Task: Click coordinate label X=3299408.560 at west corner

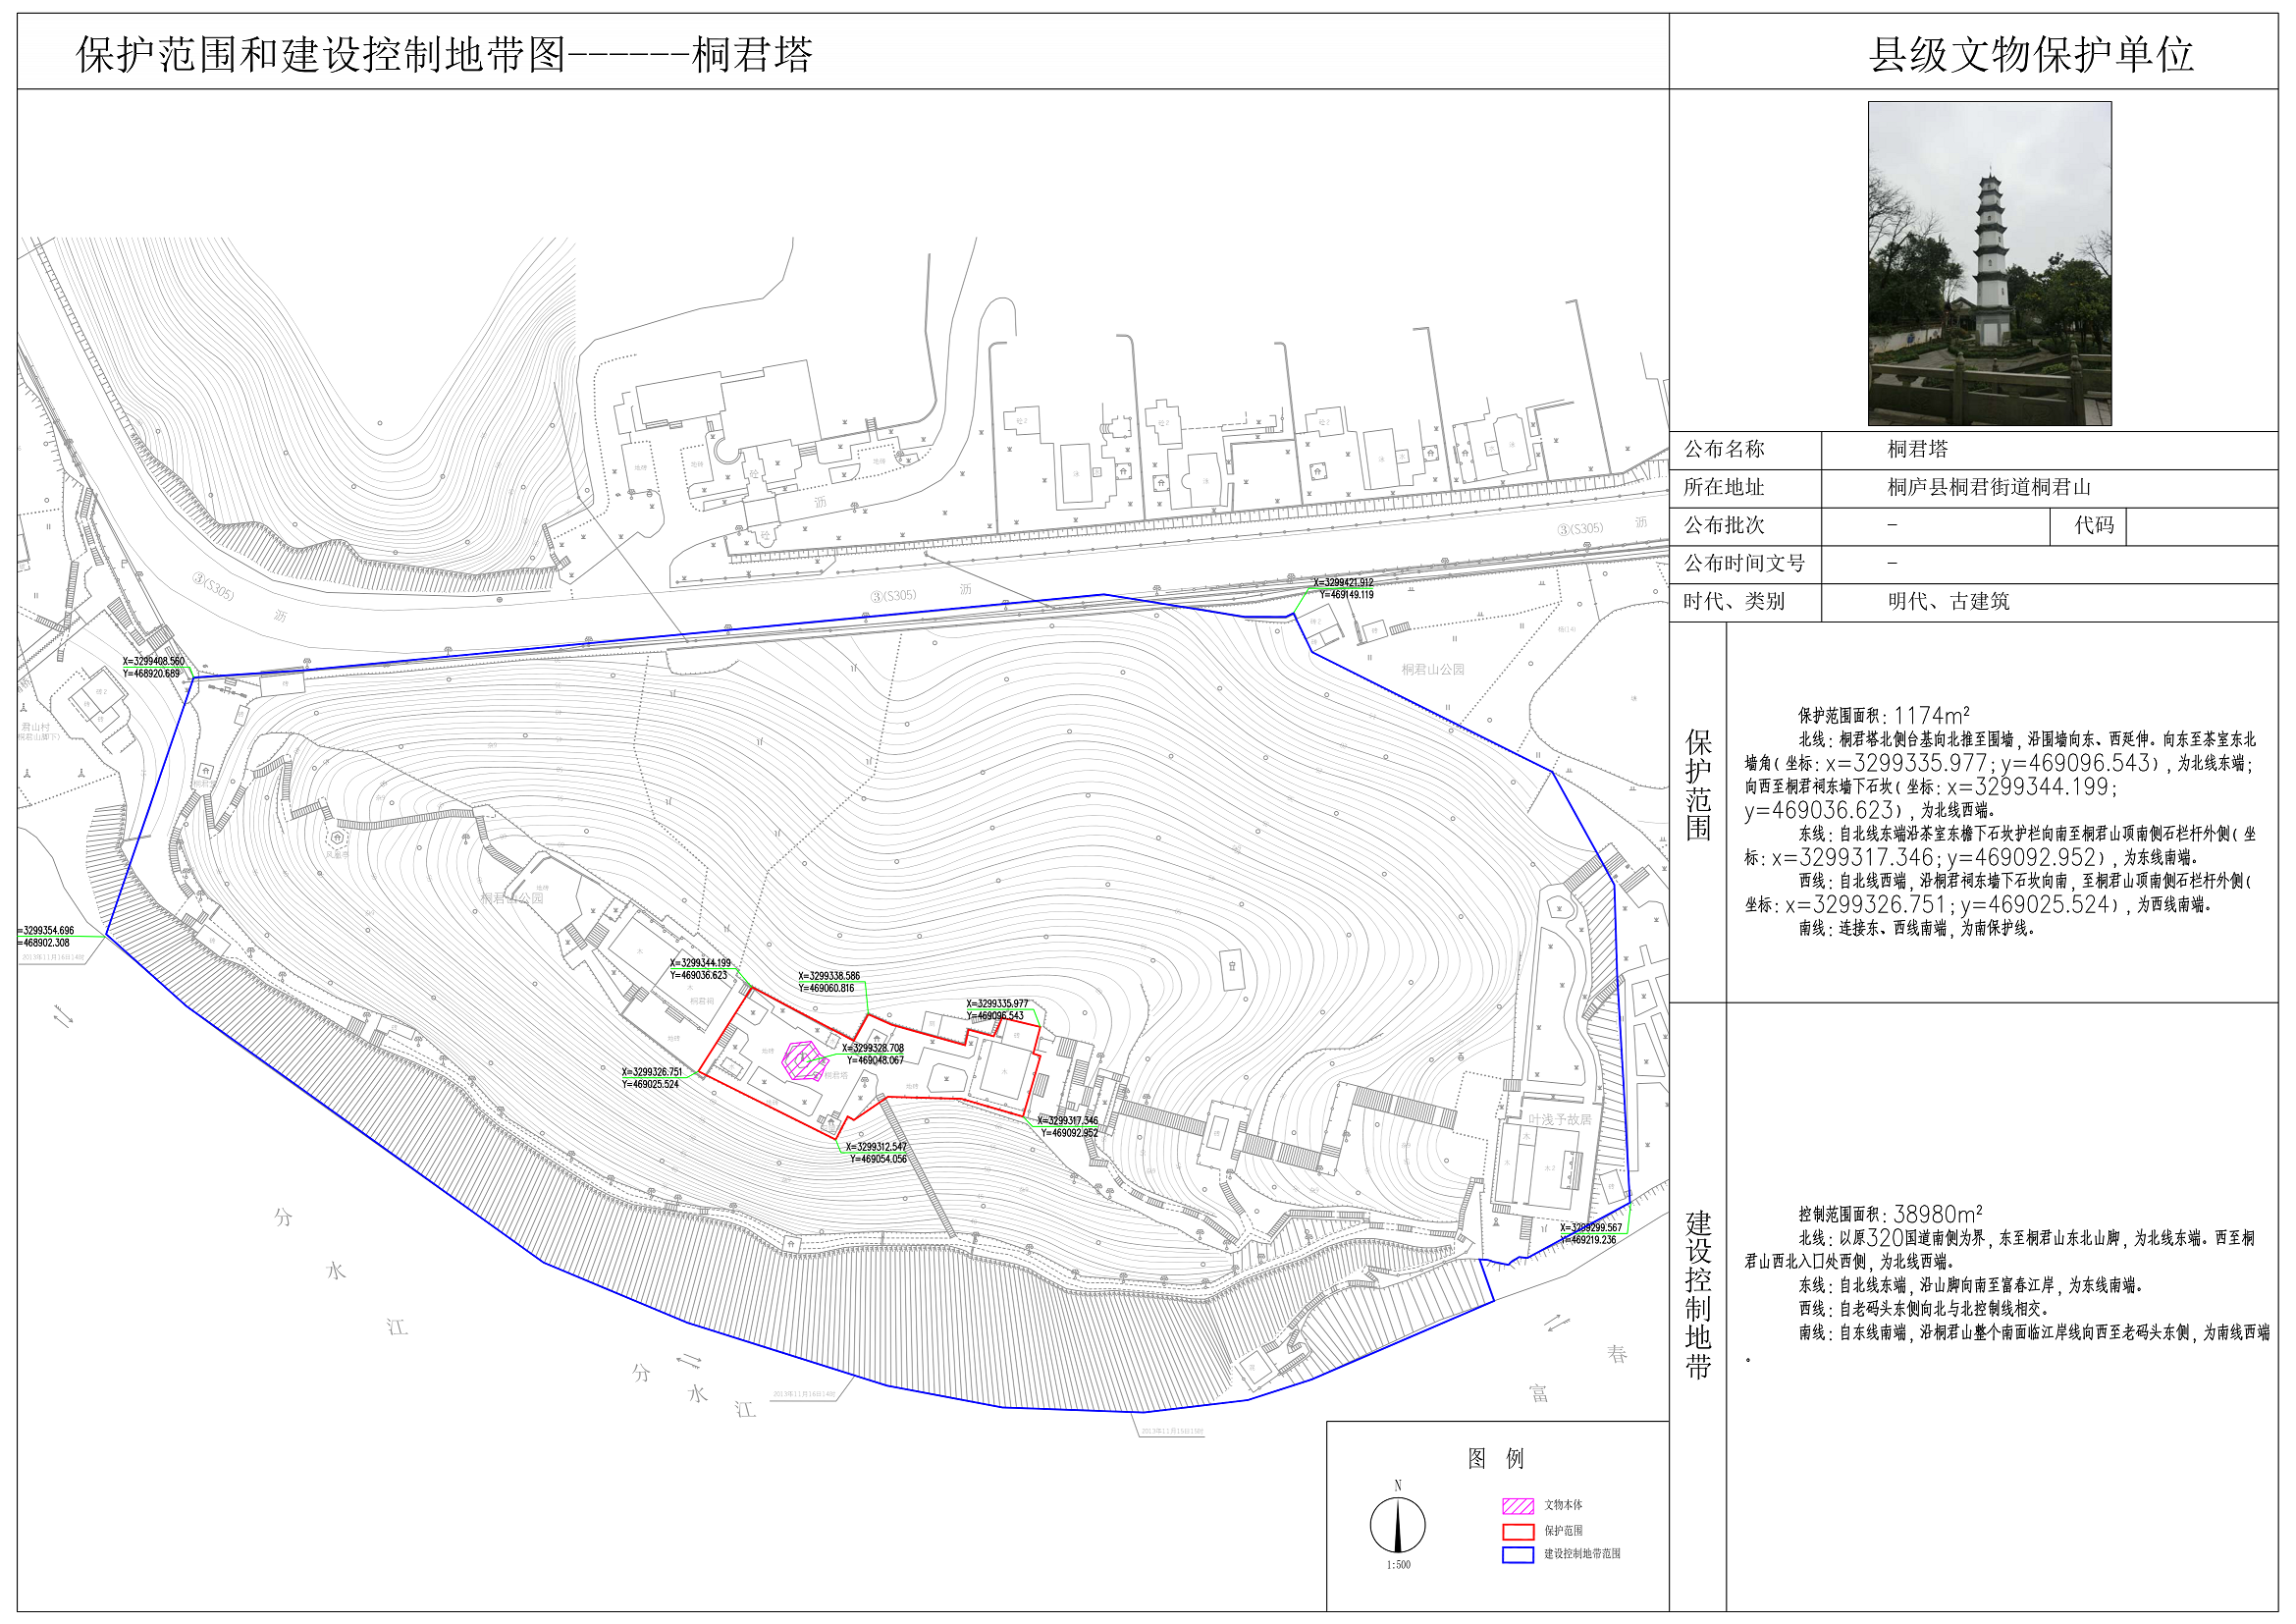Action: coord(153,661)
